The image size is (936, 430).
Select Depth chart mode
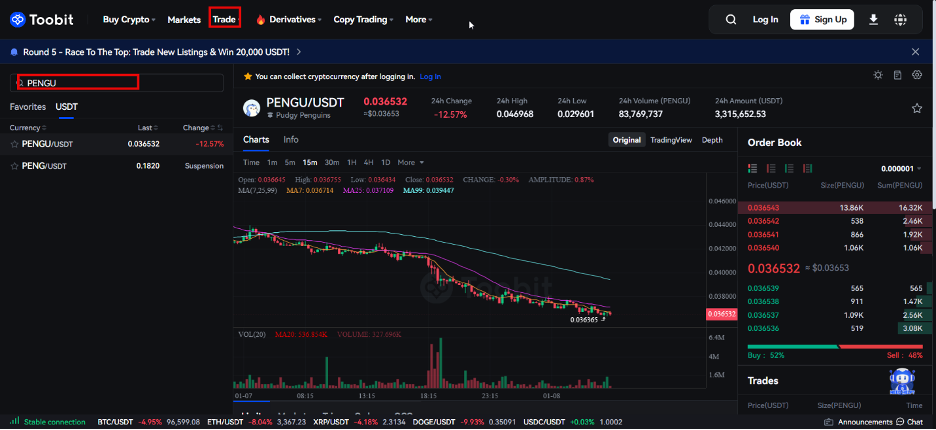pyautogui.click(x=712, y=140)
